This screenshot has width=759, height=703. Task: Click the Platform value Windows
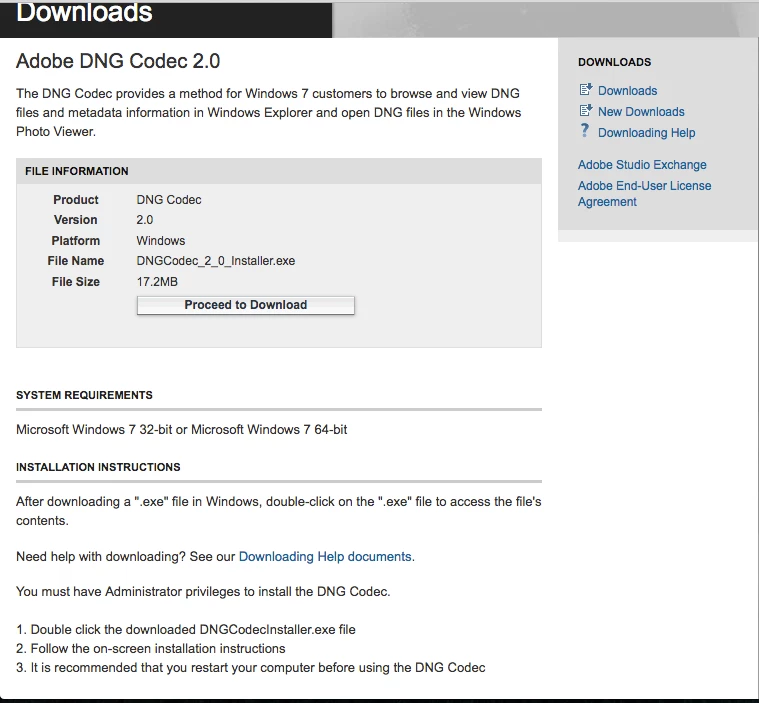pos(161,241)
